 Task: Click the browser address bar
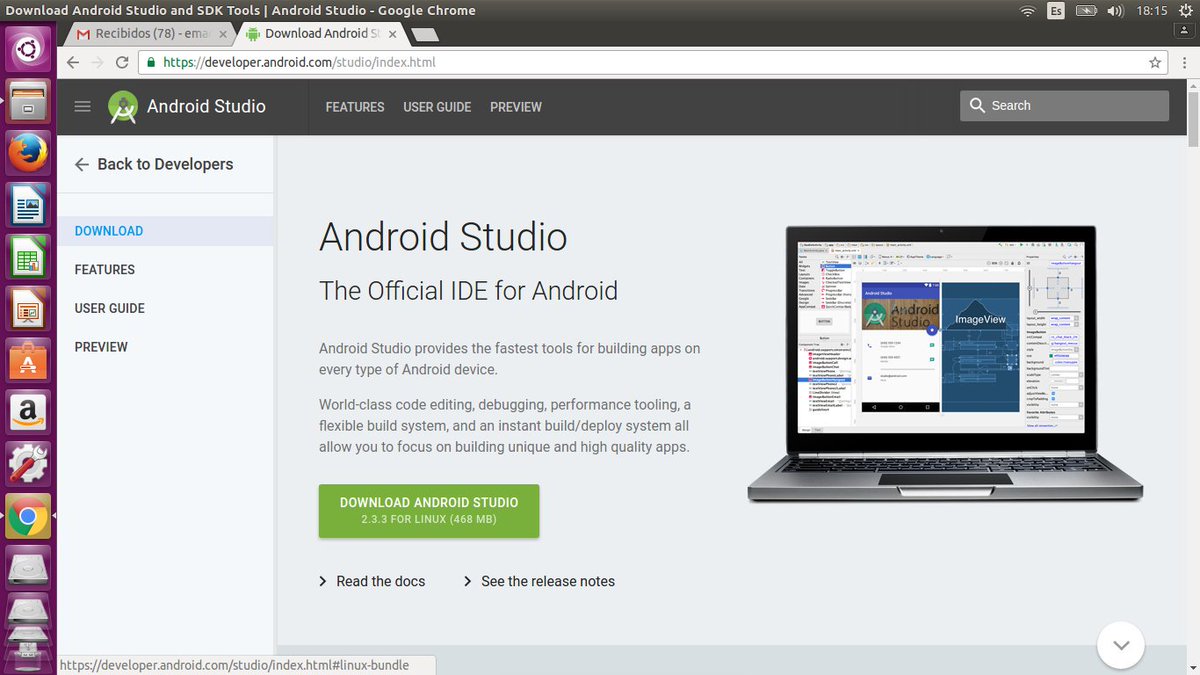[500, 61]
